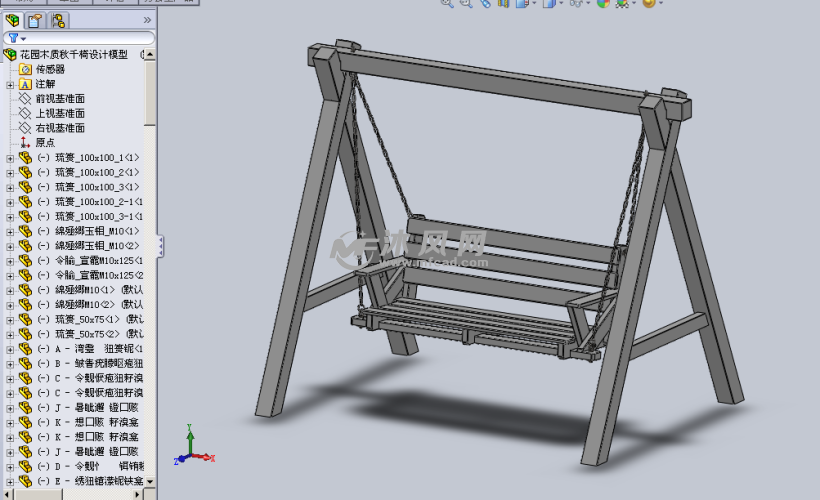Expand the manager panel tabs chevron
Viewport: 820px width, 500px height.
[x=147, y=20]
